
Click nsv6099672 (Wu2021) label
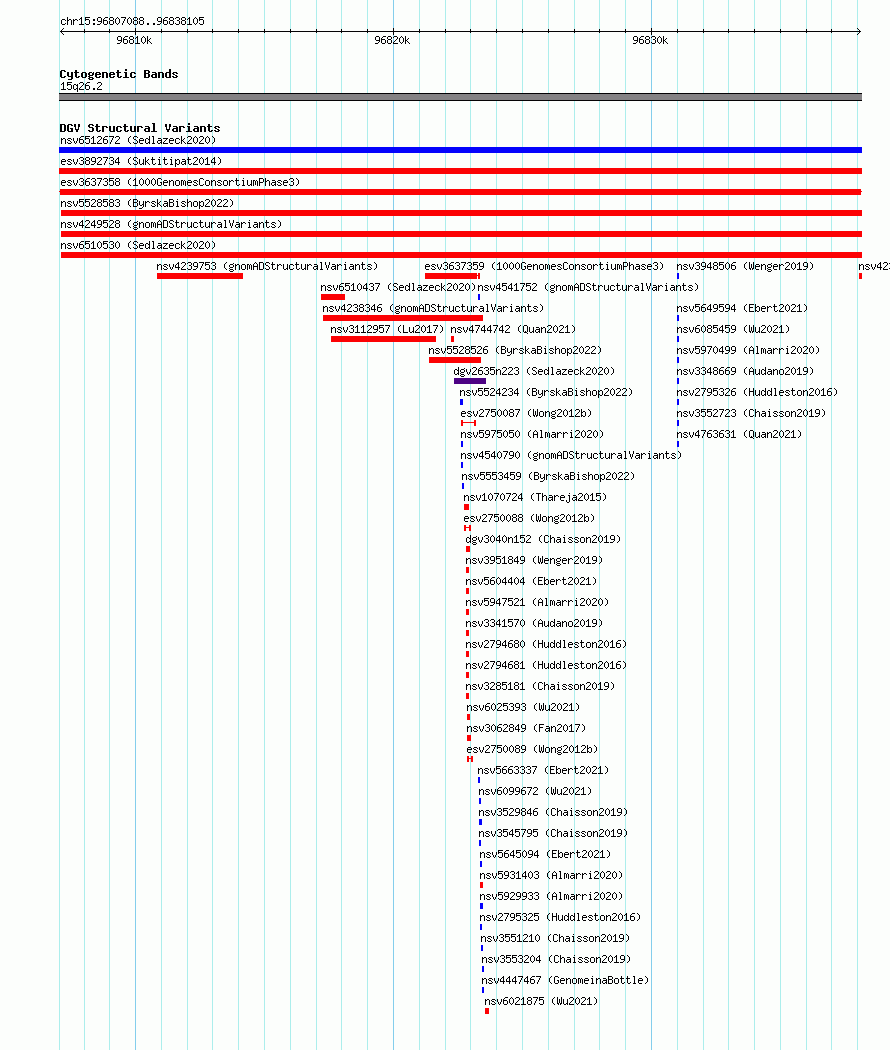(535, 792)
